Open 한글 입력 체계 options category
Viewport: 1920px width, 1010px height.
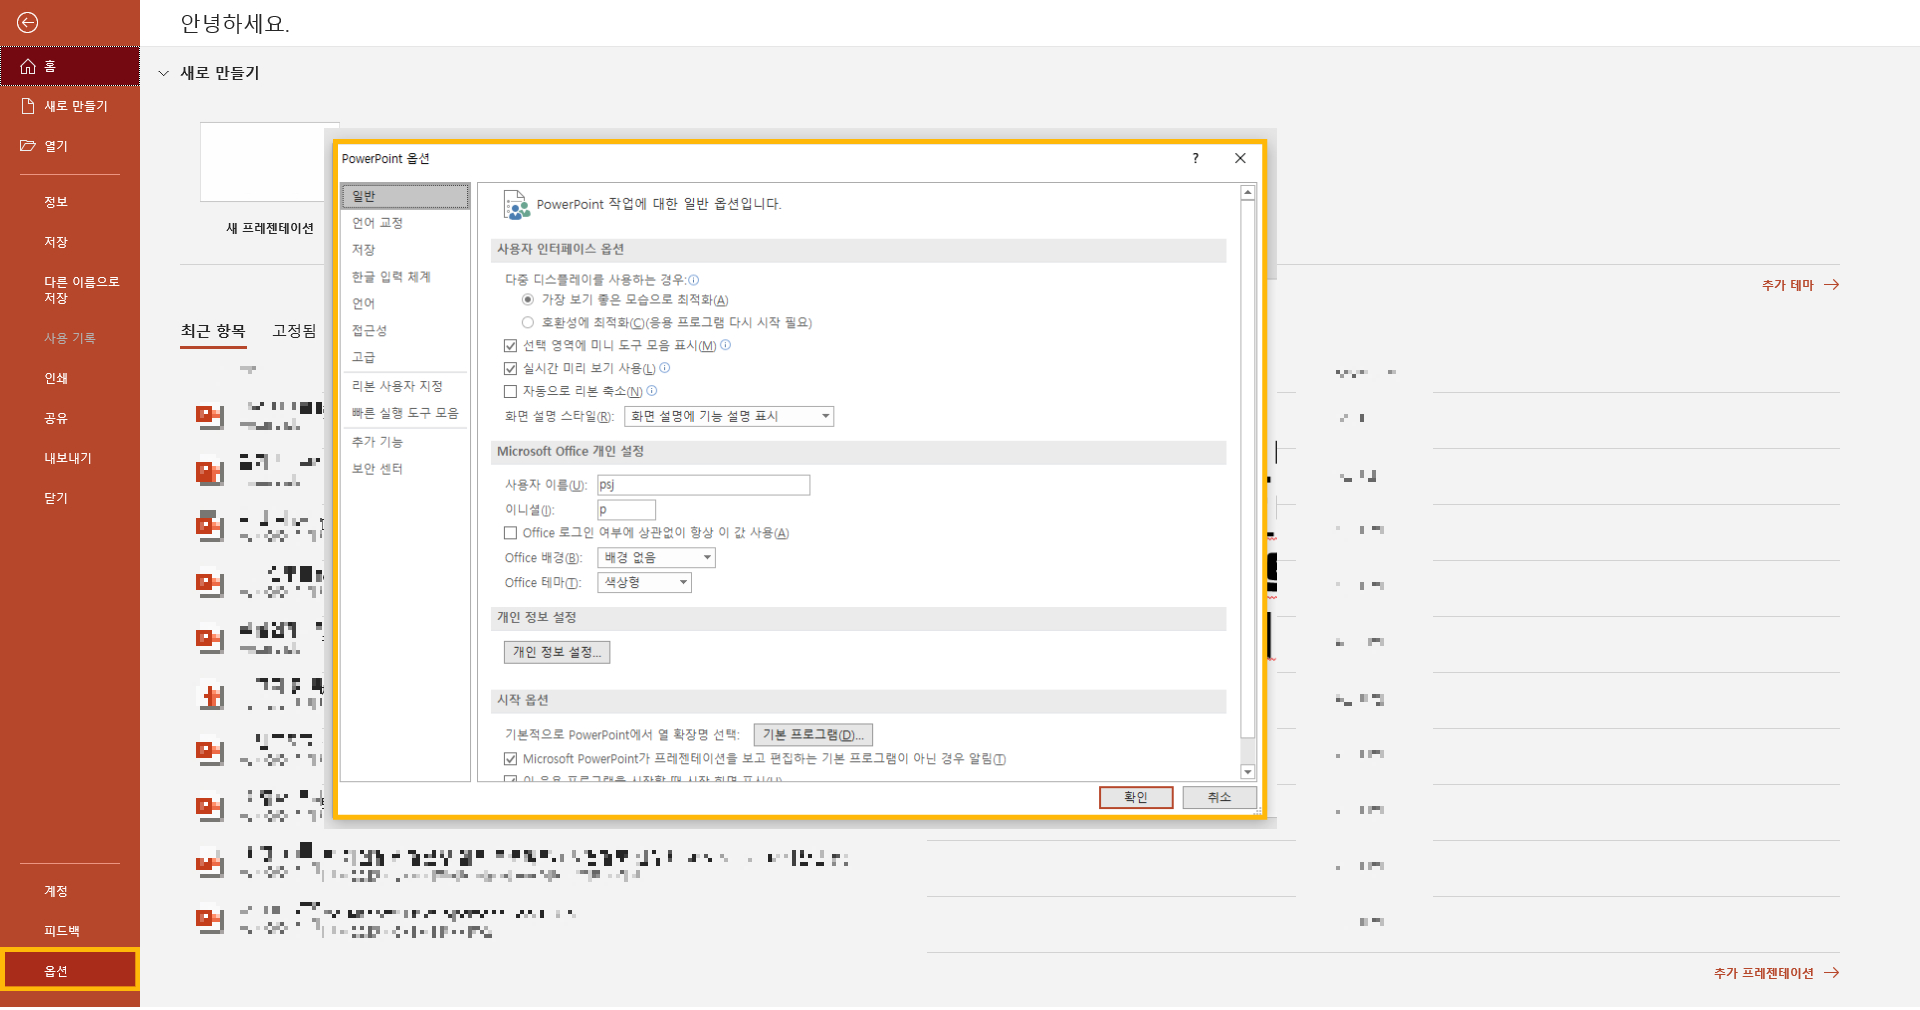tap(405, 277)
